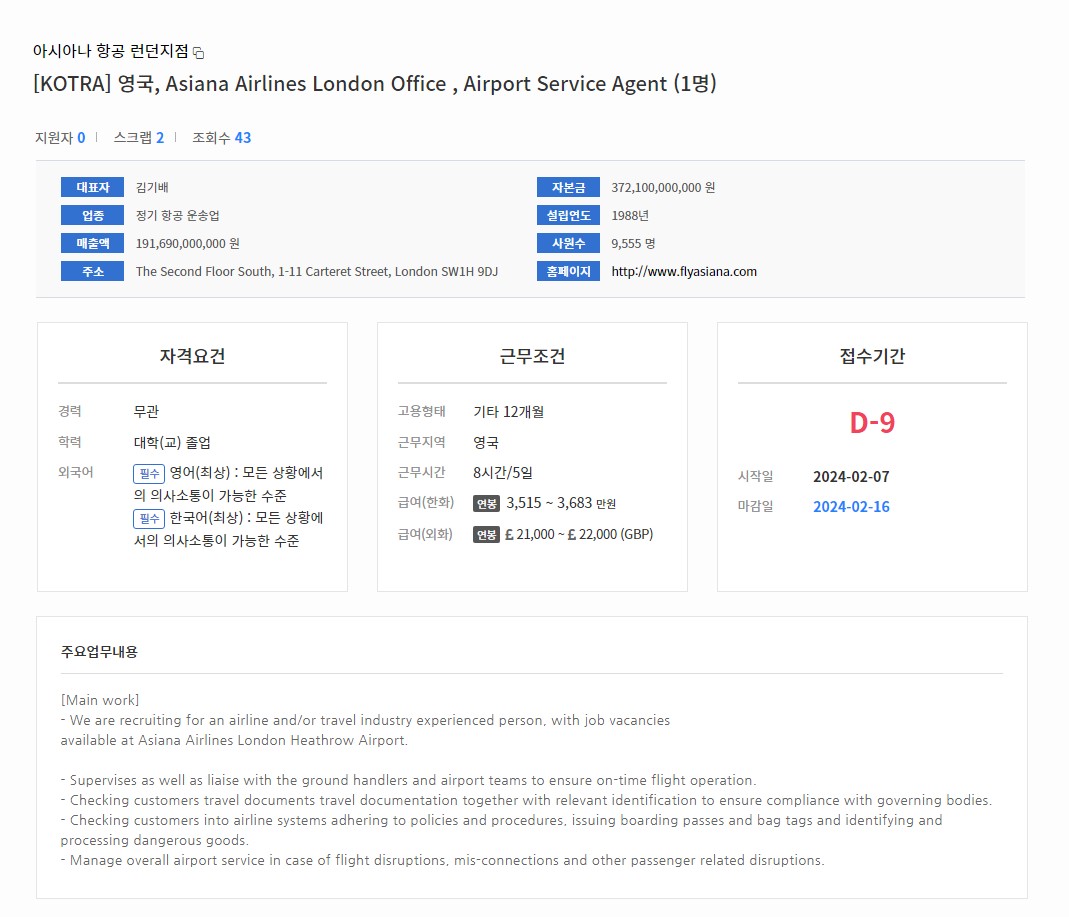Click the line starting 'Supervises as well as liaise'
The height and width of the screenshot is (917, 1069).
coord(408,780)
